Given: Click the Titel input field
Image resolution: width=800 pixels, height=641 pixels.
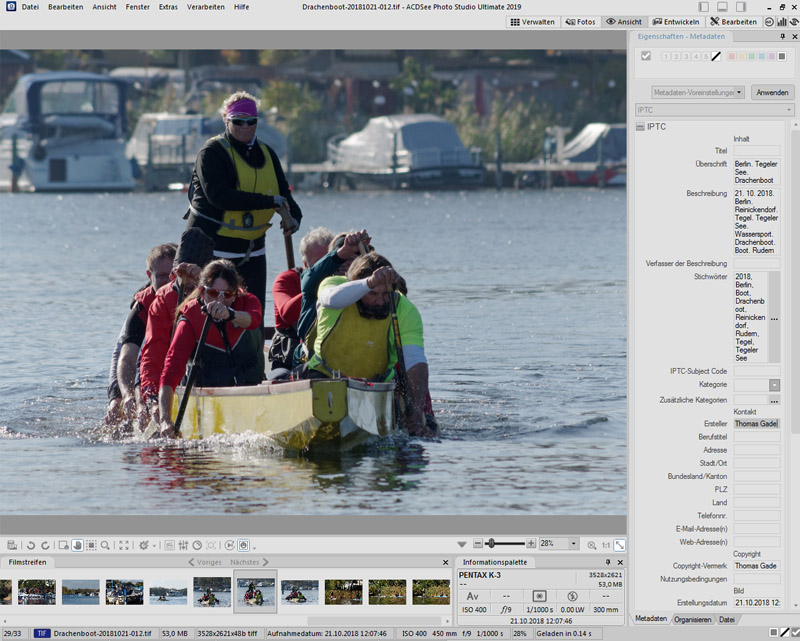Looking at the screenshot, I should pyautogui.click(x=757, y=150).
